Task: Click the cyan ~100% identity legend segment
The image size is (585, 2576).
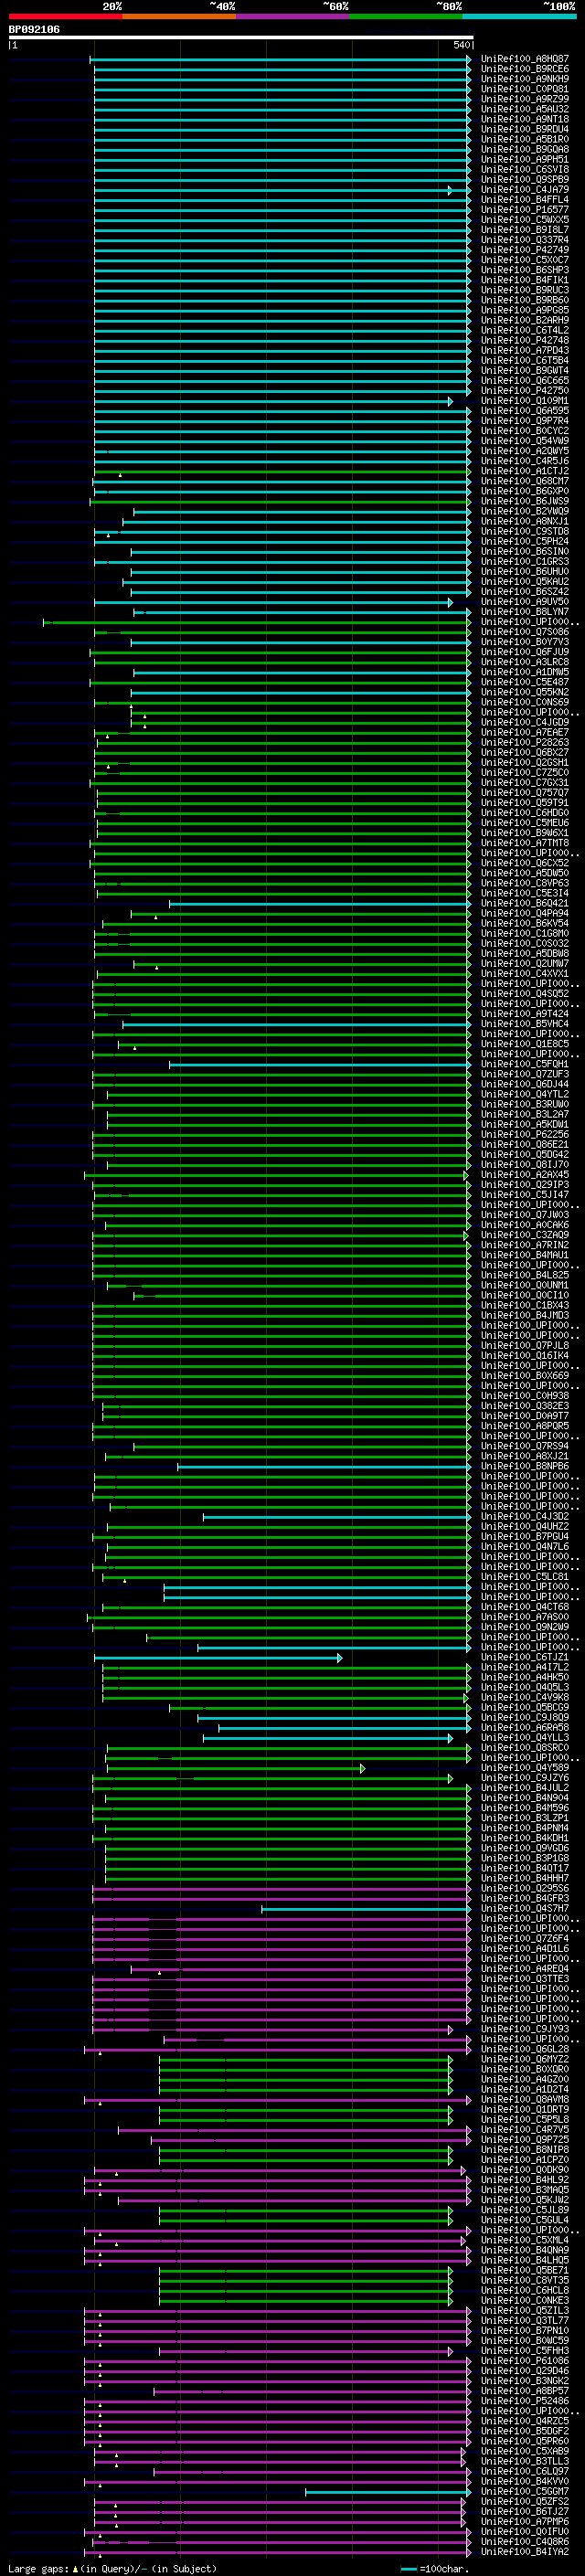Action: (519, 16)
